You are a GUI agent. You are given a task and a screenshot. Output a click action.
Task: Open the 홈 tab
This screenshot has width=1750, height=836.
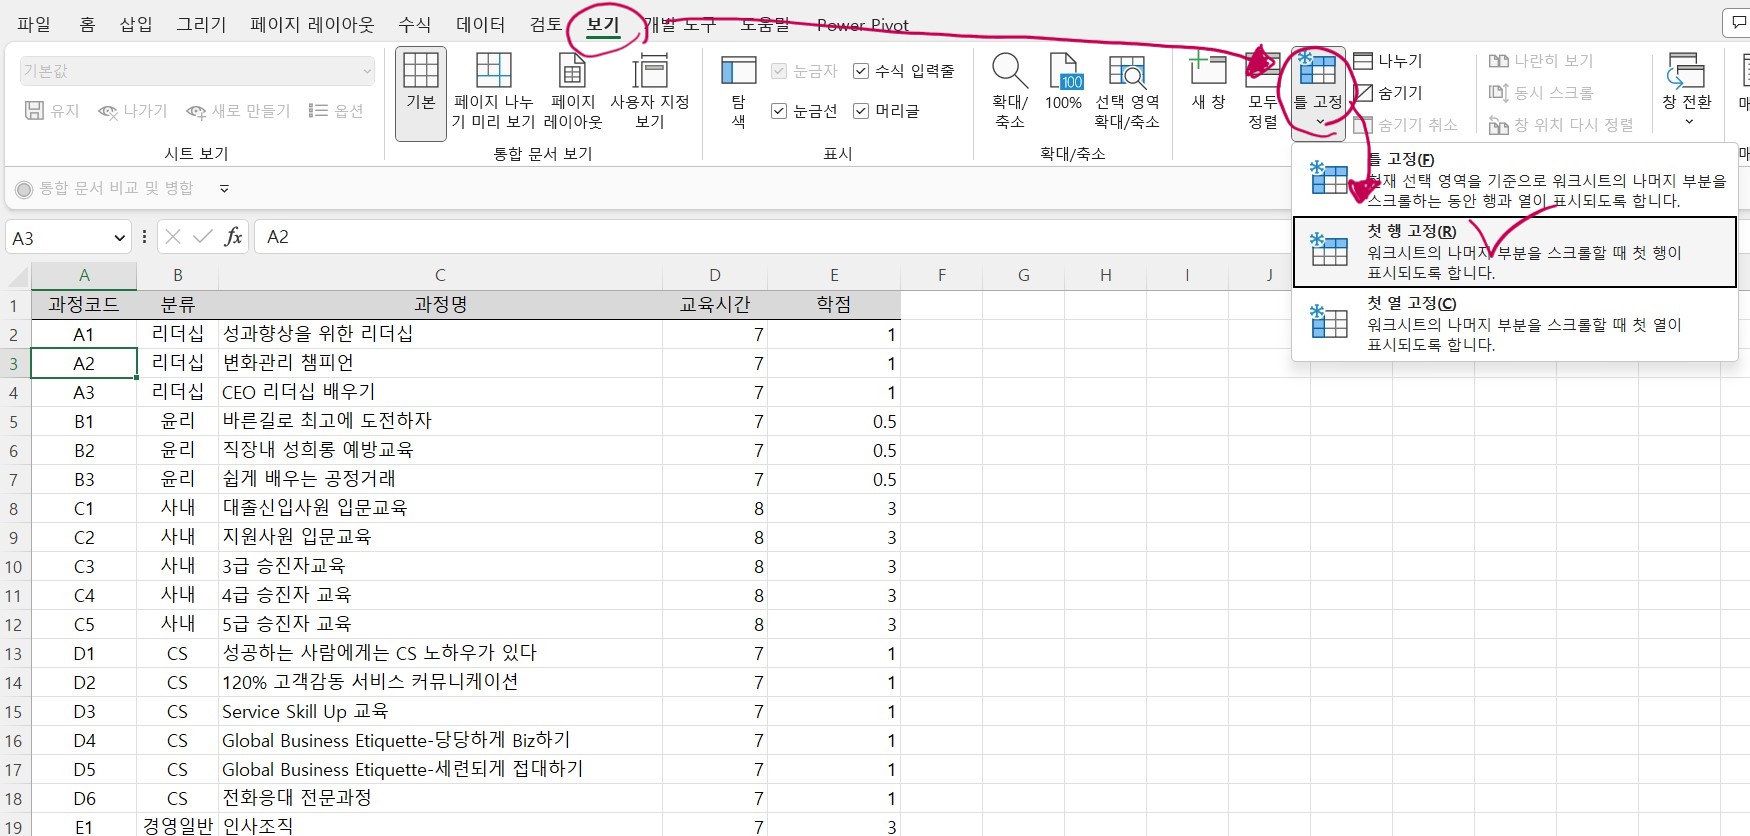[x=87, y=24]
